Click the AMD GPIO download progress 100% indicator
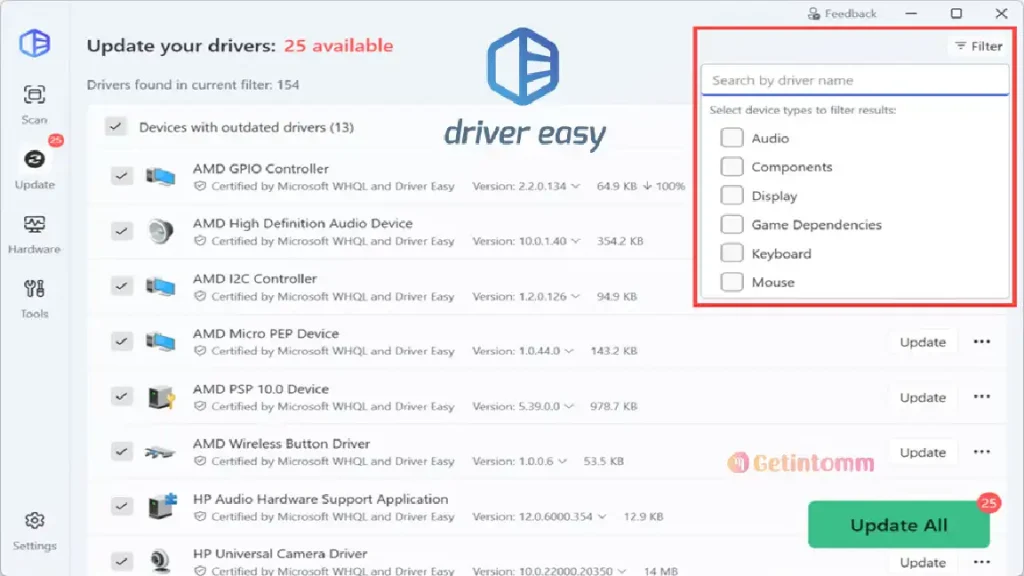Screen dimensions: 1024x576 point(664,186)
